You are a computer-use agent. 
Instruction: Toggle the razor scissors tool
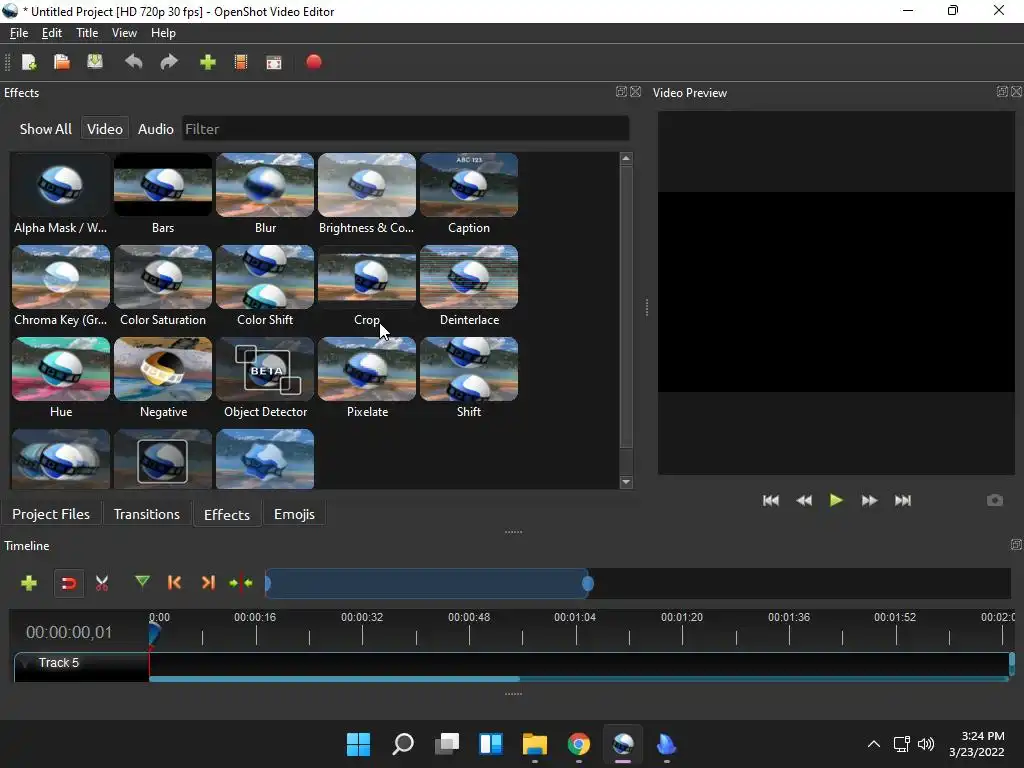click(102, 583)
